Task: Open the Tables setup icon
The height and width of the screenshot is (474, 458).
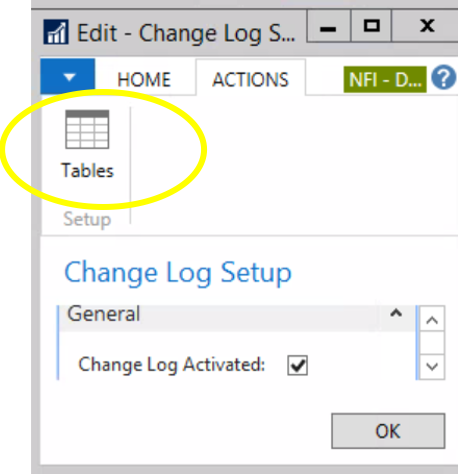Action: point(87,144)
